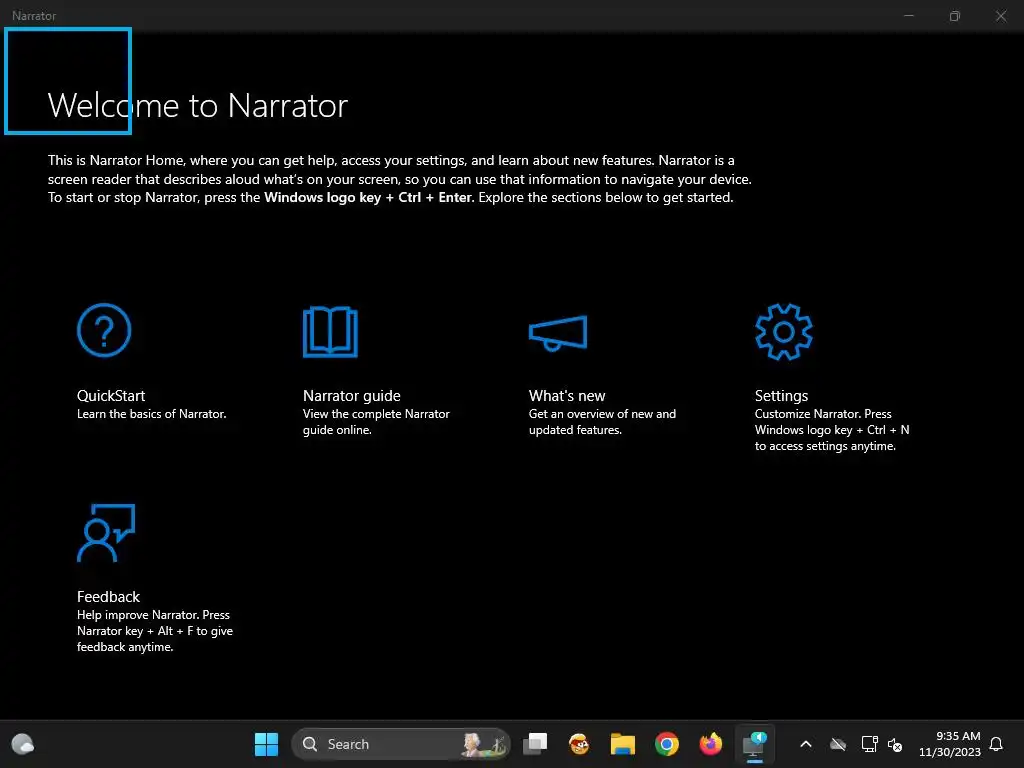The height and width of the screenshot is (768, 1024).
Task: Open the taskbar app between Task View and Explorer
Action: [579, 744]
